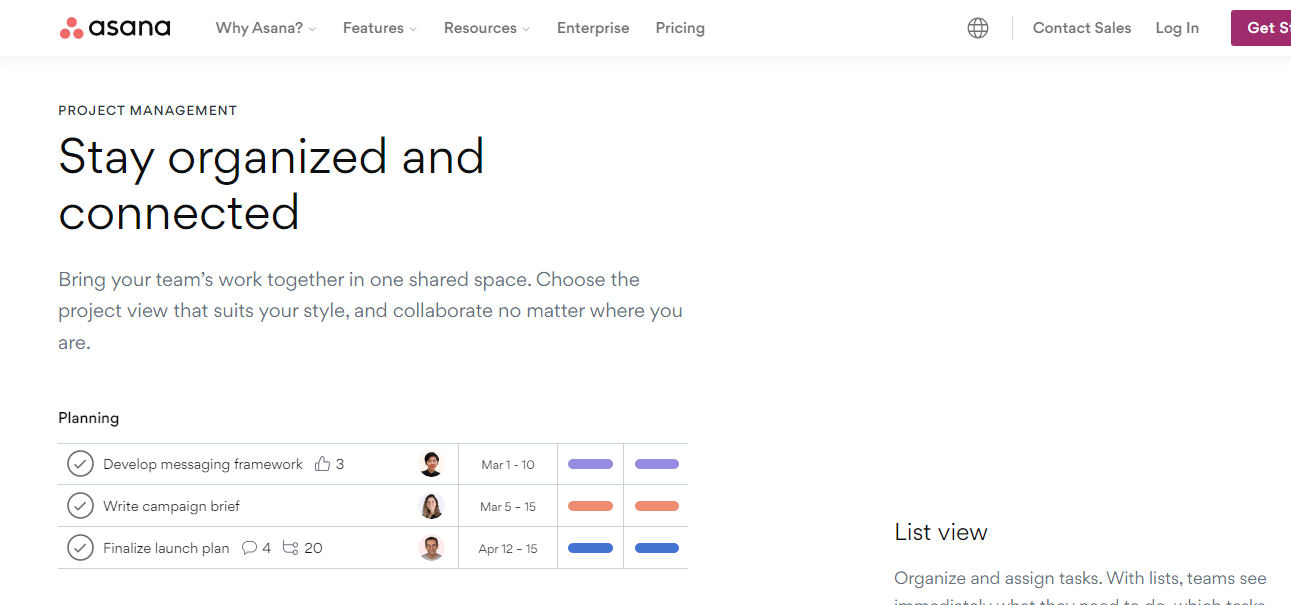Click assignee avatar on Write campaign brief
Screen dimensions: 1291x605
[431, 506]
